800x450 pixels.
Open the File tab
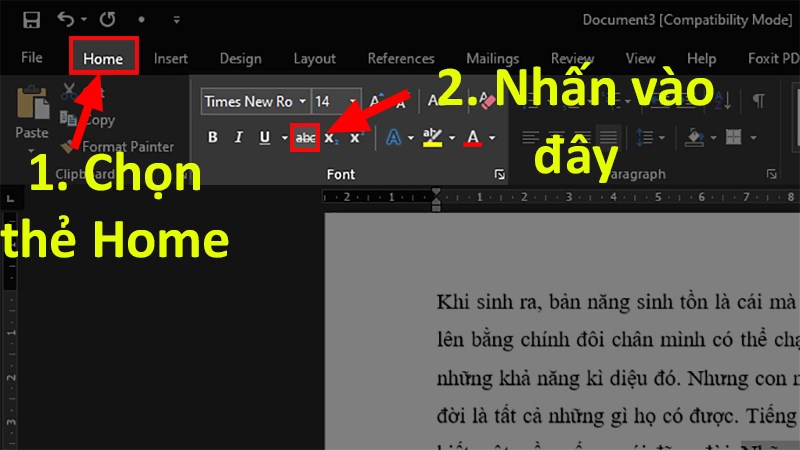[32, 58]
